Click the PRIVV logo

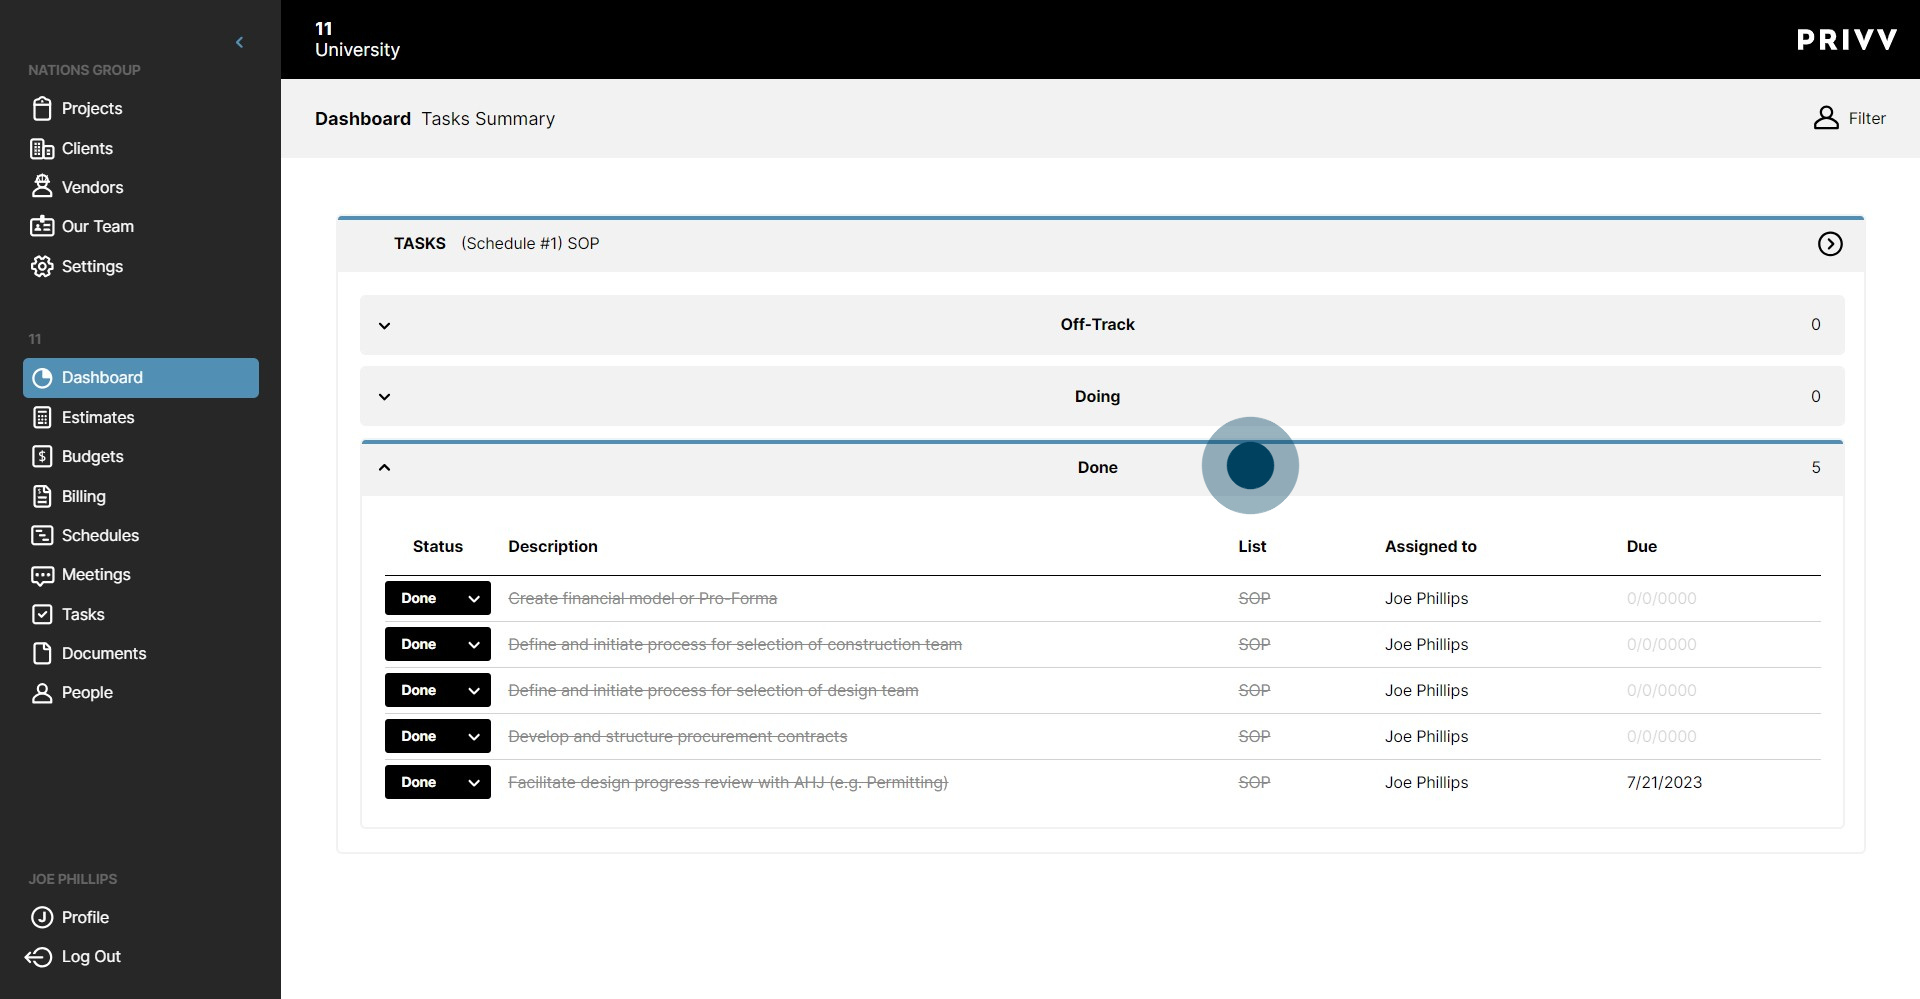tap(1846, 40)
